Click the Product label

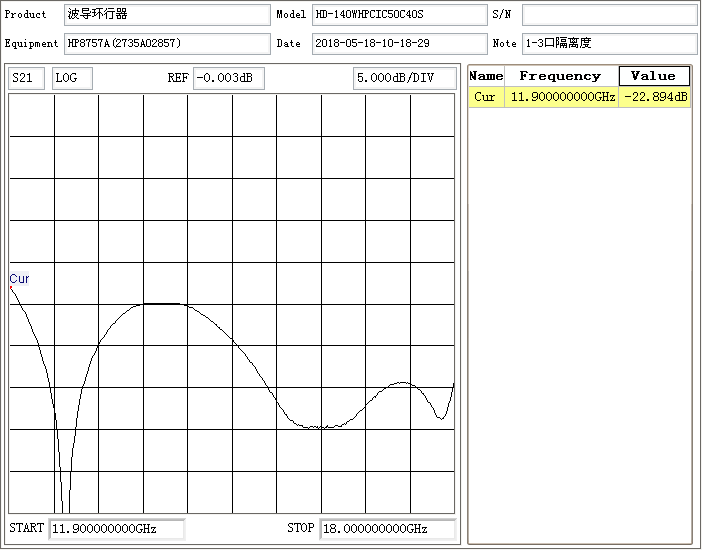coord(25,14)
